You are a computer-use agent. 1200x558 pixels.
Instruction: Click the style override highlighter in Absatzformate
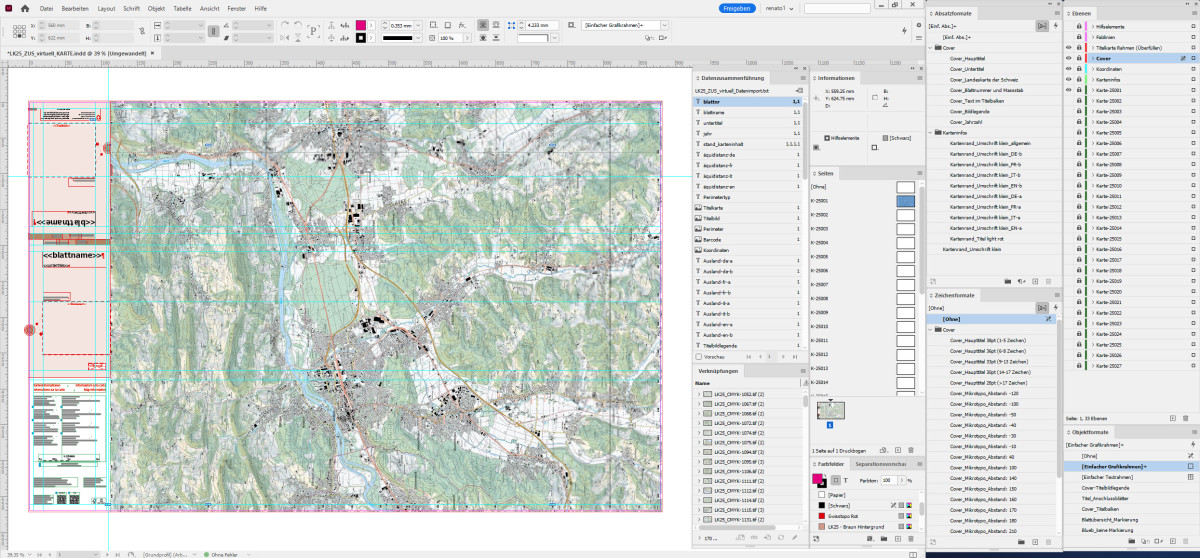(x=1042, y=26)
